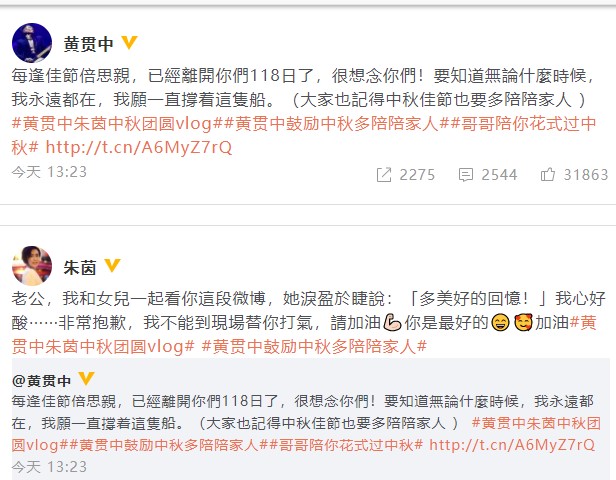The image size is (616, 480).
Task: Open the username 黄贯中 at top
Action: point(88,44)
